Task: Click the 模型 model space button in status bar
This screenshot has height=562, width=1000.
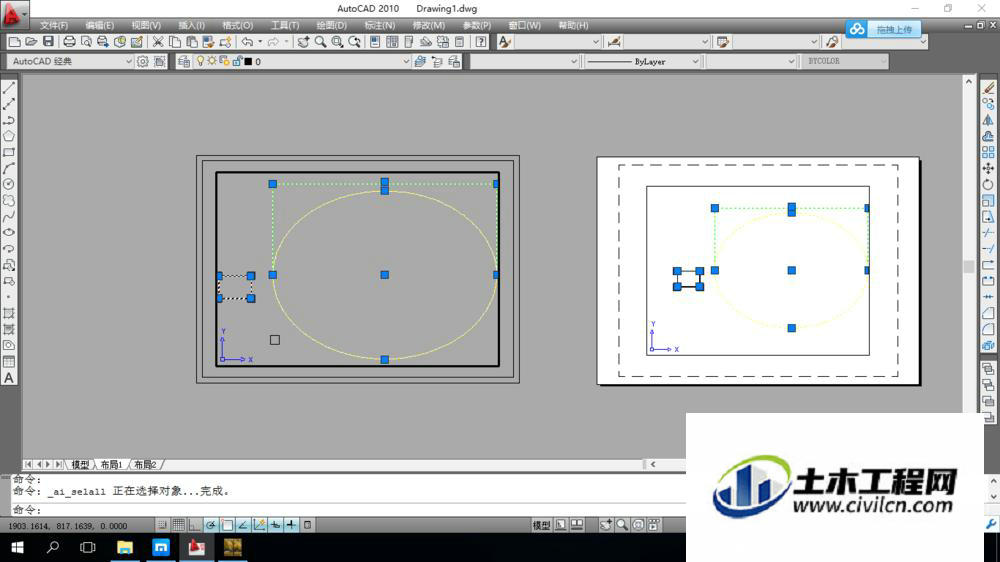Action: [x=541, y=525]
